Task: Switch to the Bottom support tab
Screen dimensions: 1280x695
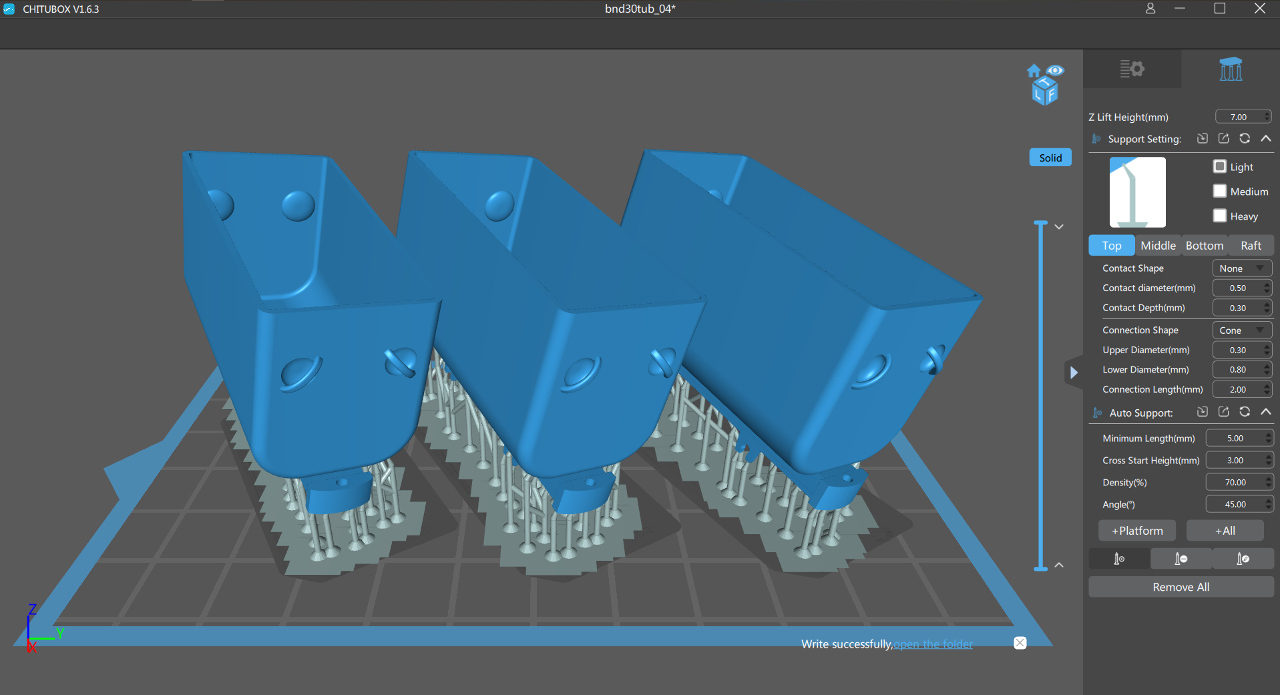Action: pyautogui.click(x=1204, y=245)
